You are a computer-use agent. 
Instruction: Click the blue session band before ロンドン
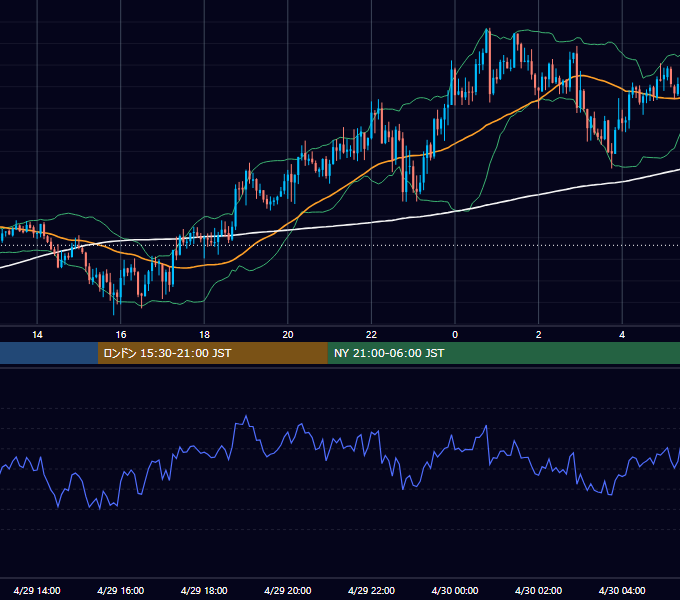coord(49,353)
